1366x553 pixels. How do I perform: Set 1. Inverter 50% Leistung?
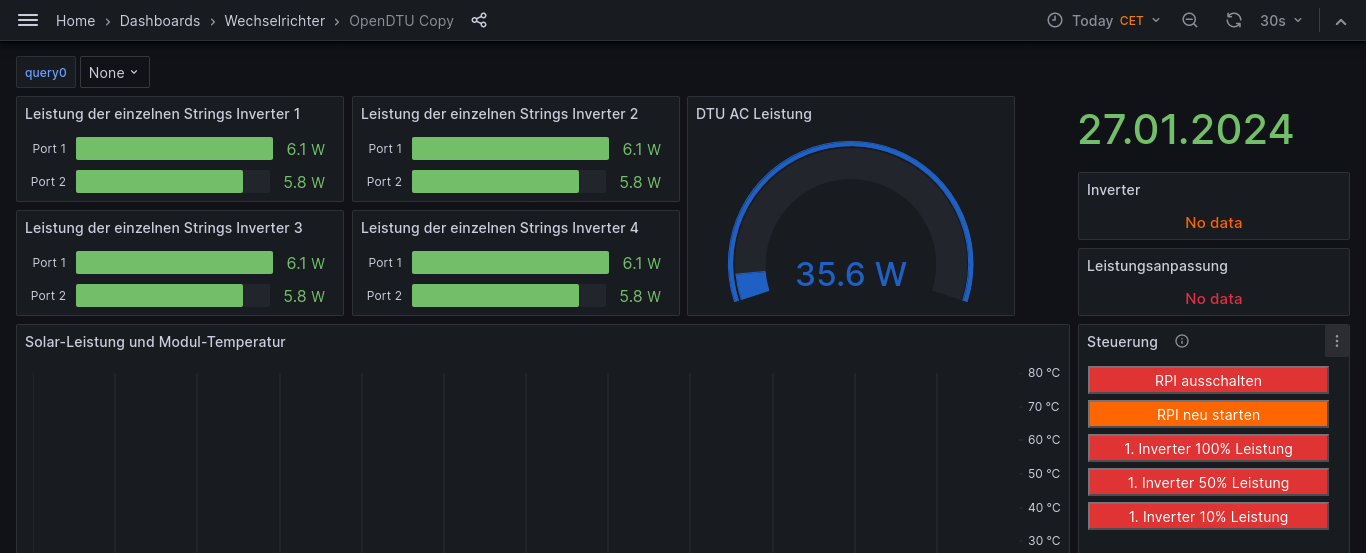(x=1208, y=483)
